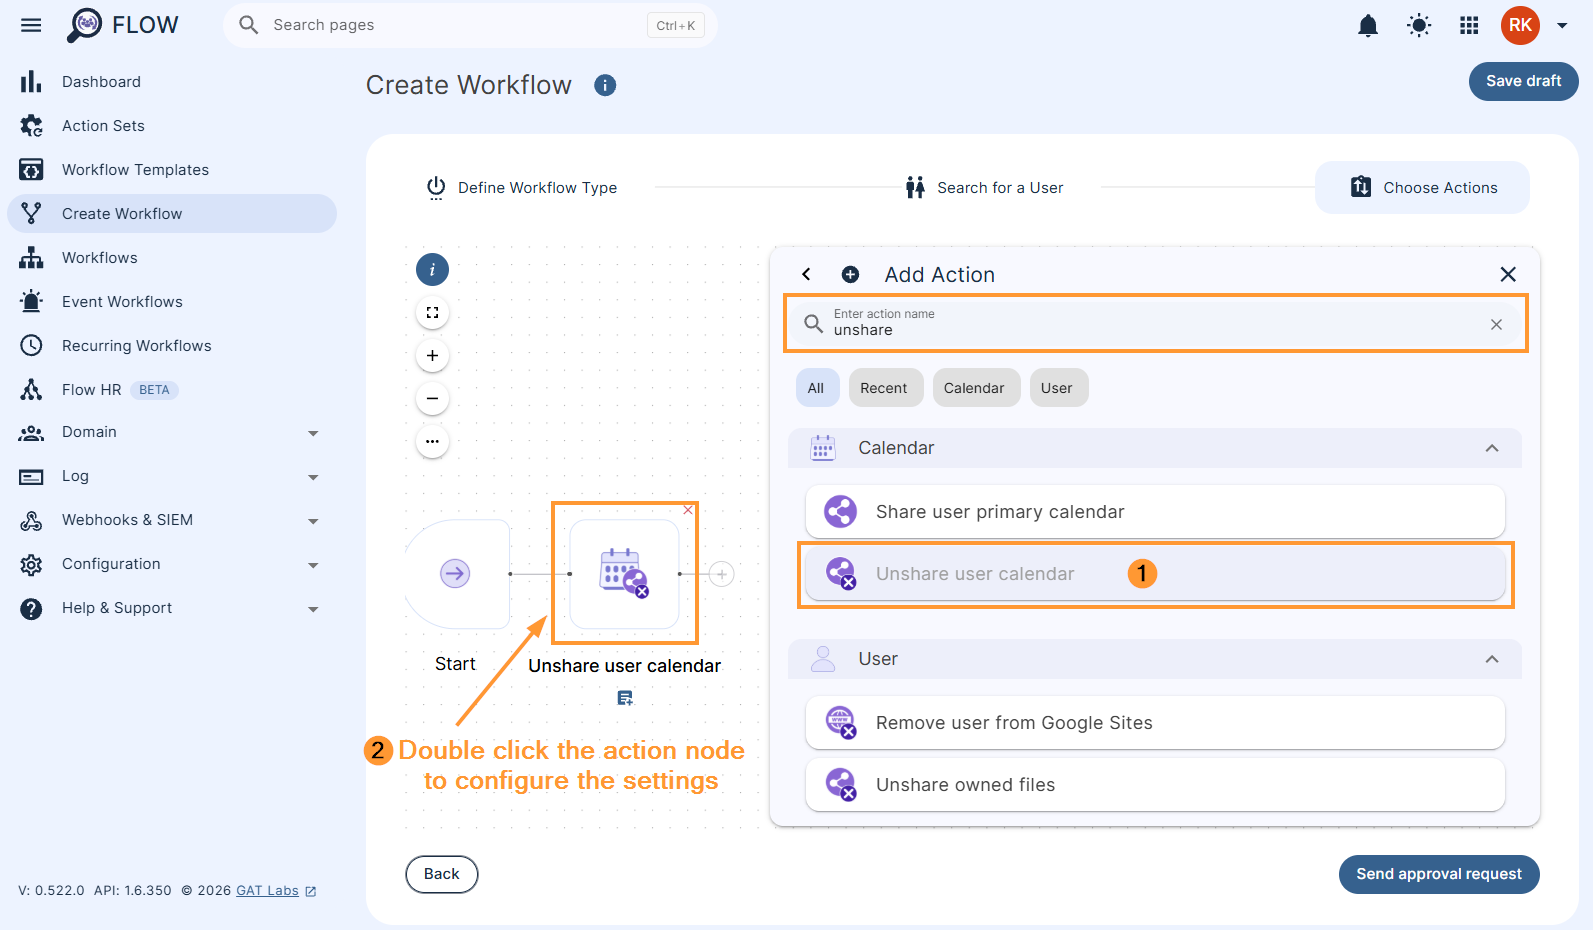The width and height of the screenshot is (1593, 930).
Task: Clear the action name search field
Action: 1496,325
